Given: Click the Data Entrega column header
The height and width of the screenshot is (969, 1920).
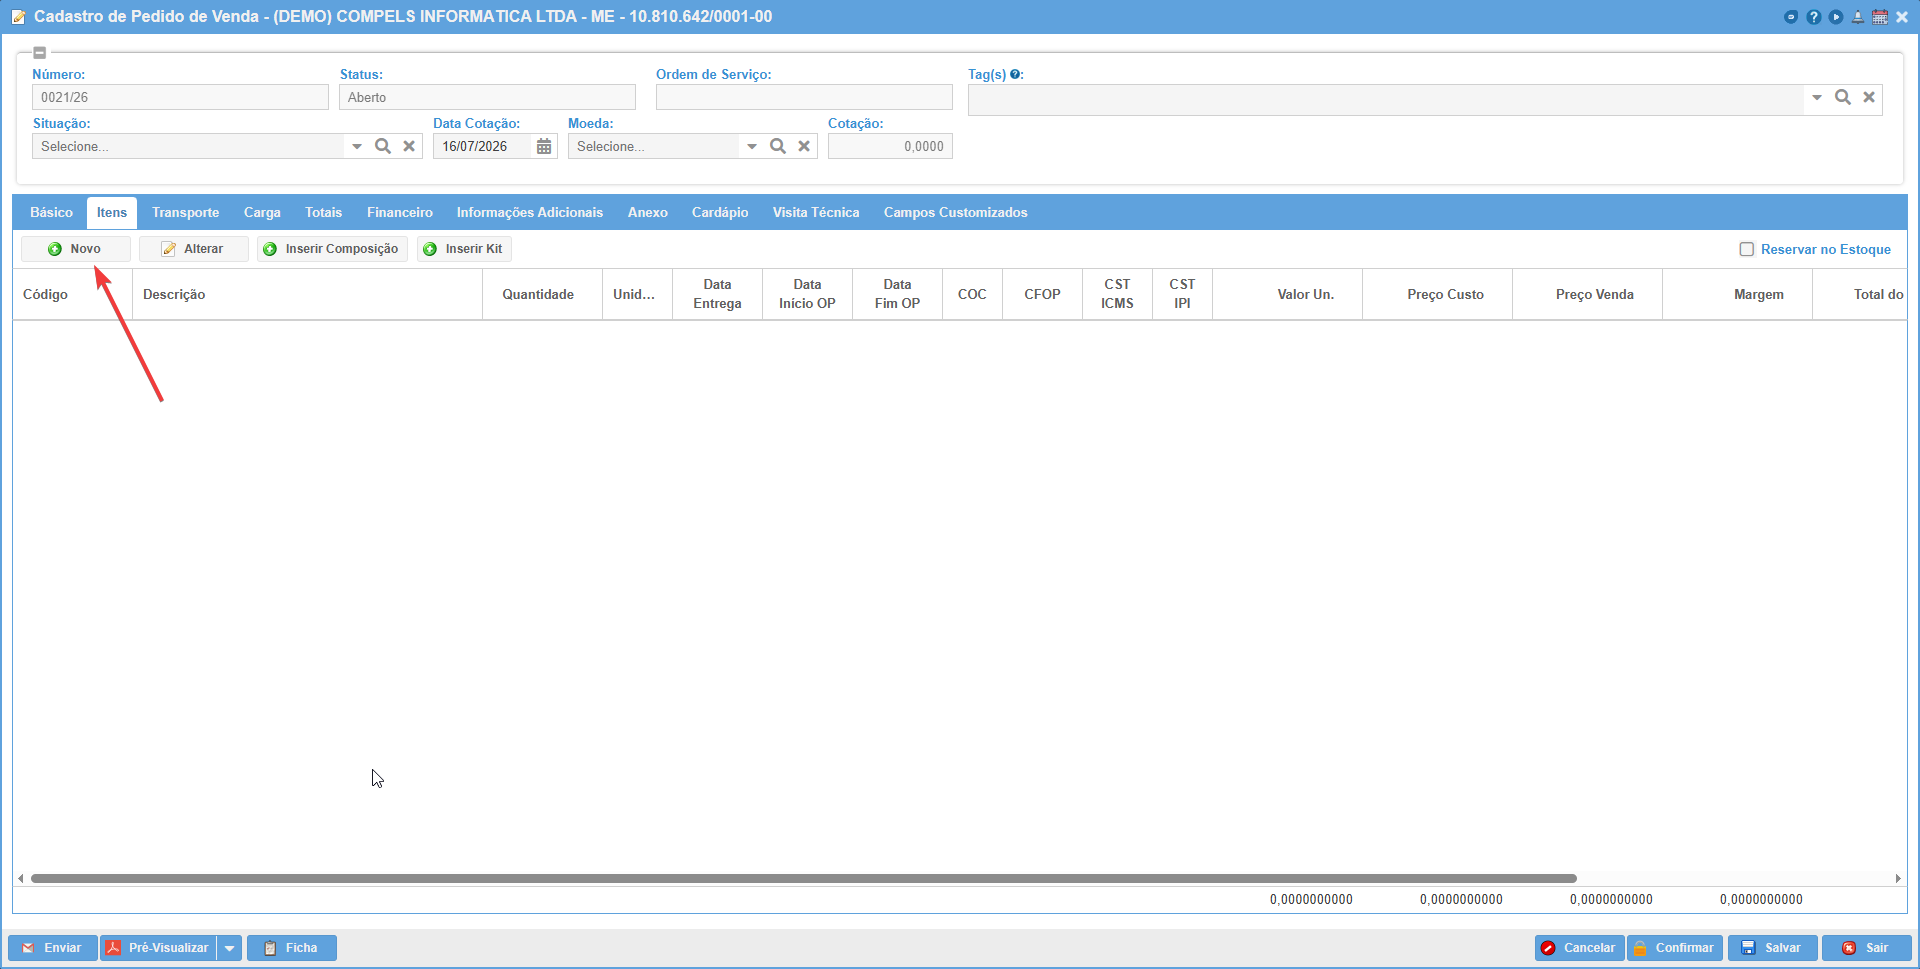Looking at the screenshot, I should 717,294.
